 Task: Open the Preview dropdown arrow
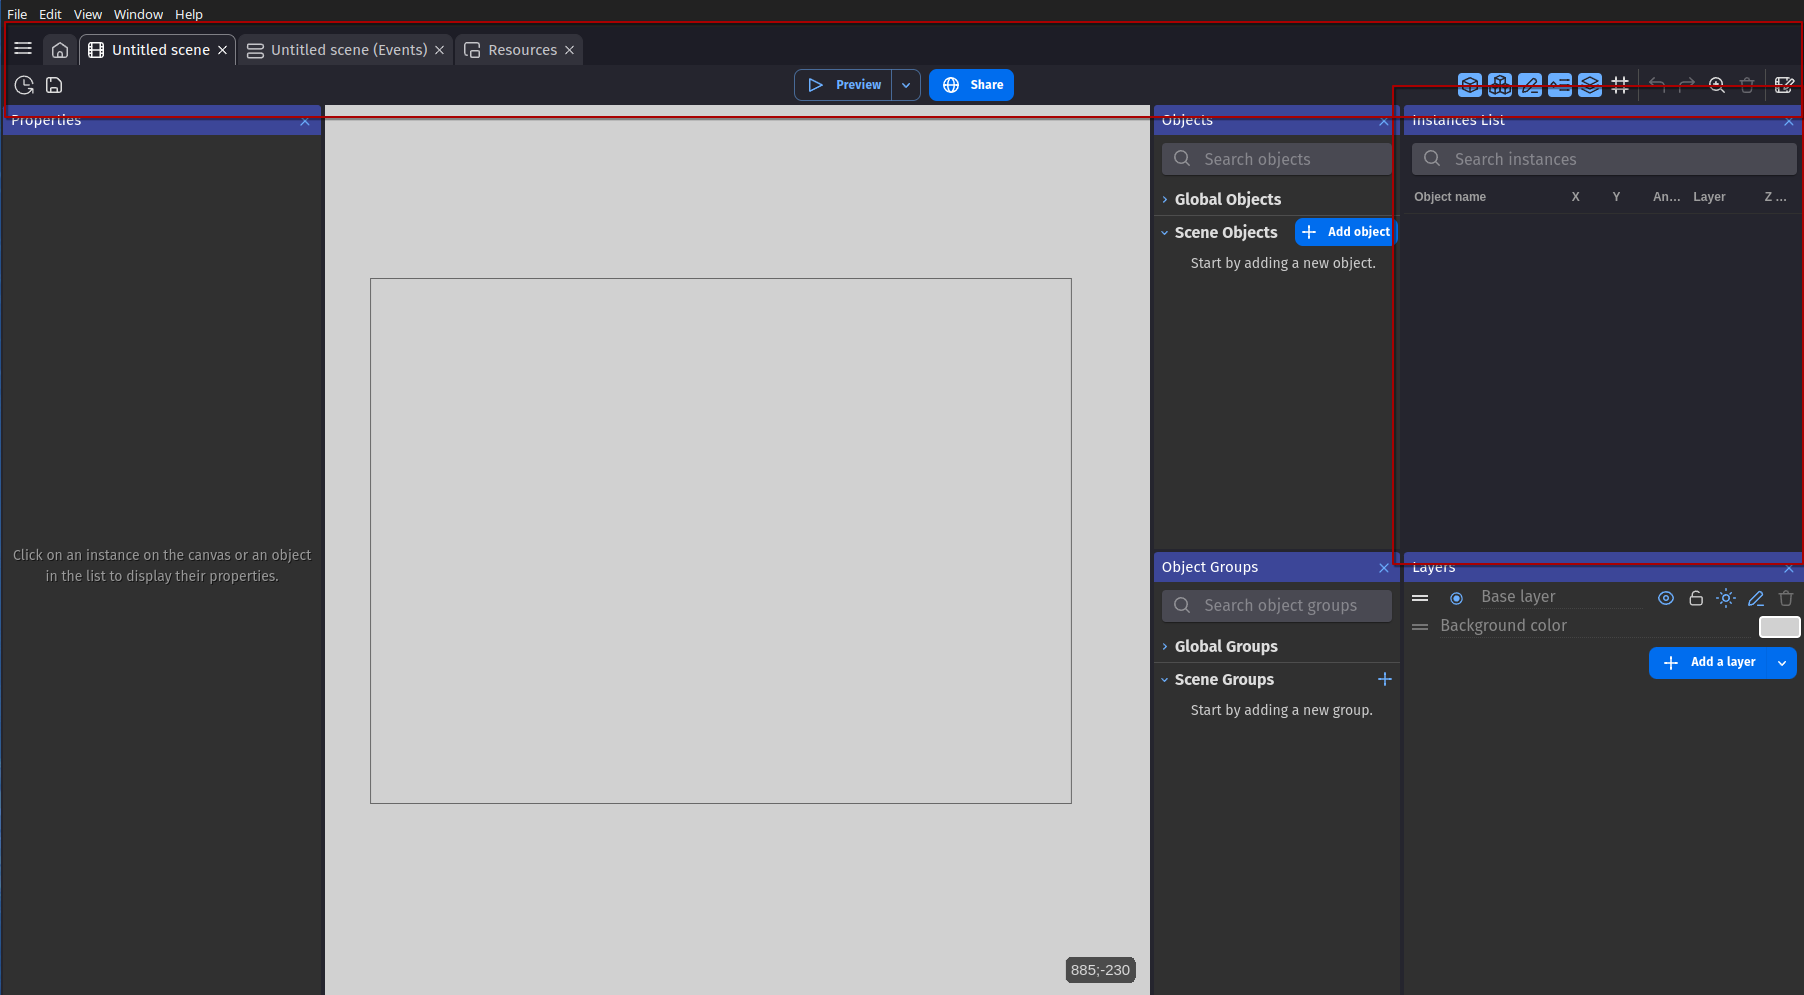click(906, 85)
